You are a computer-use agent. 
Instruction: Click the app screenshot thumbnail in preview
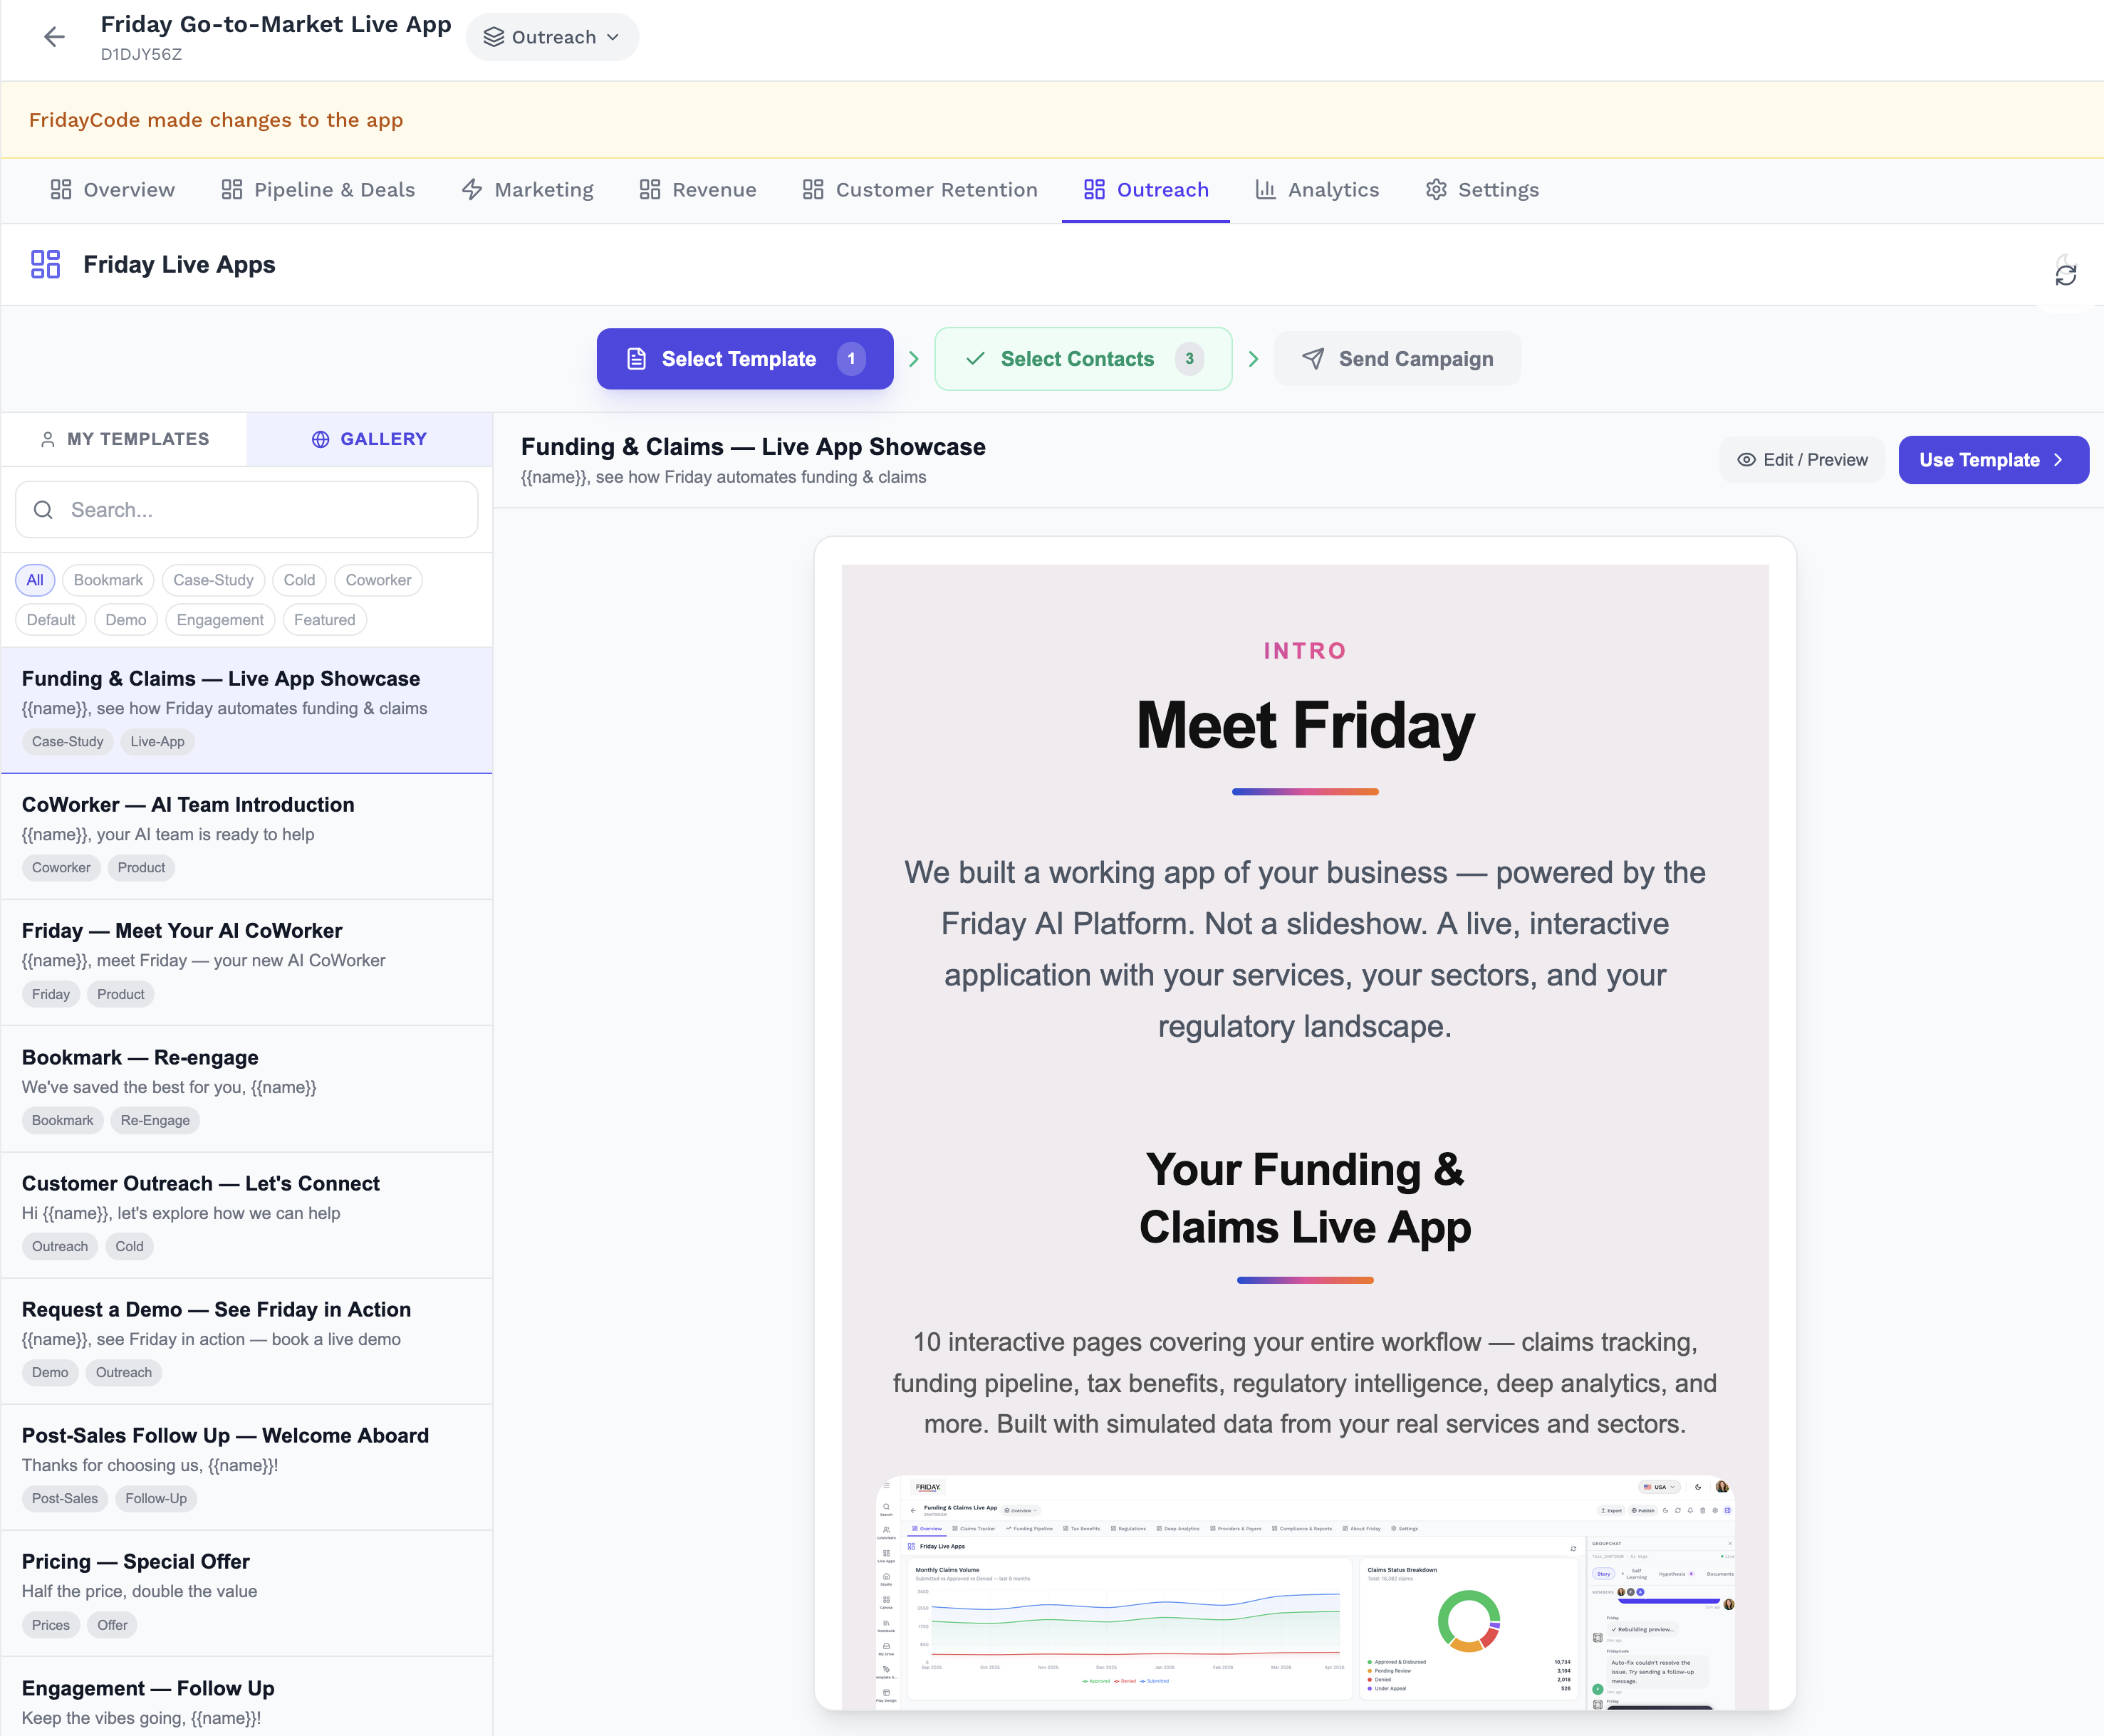(x=1305, y=1592)
